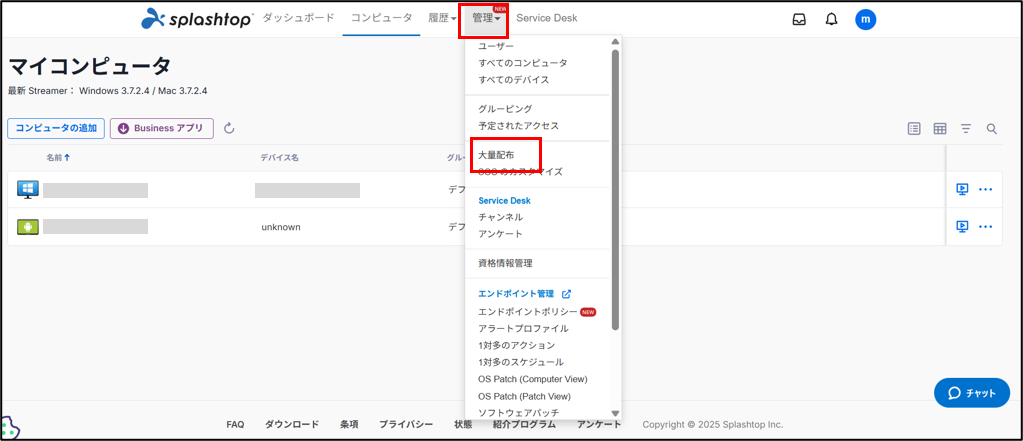This screenshot has width=1023, height=441.
Task: Download the Business アプリ
Action: [x=161, y=129]
